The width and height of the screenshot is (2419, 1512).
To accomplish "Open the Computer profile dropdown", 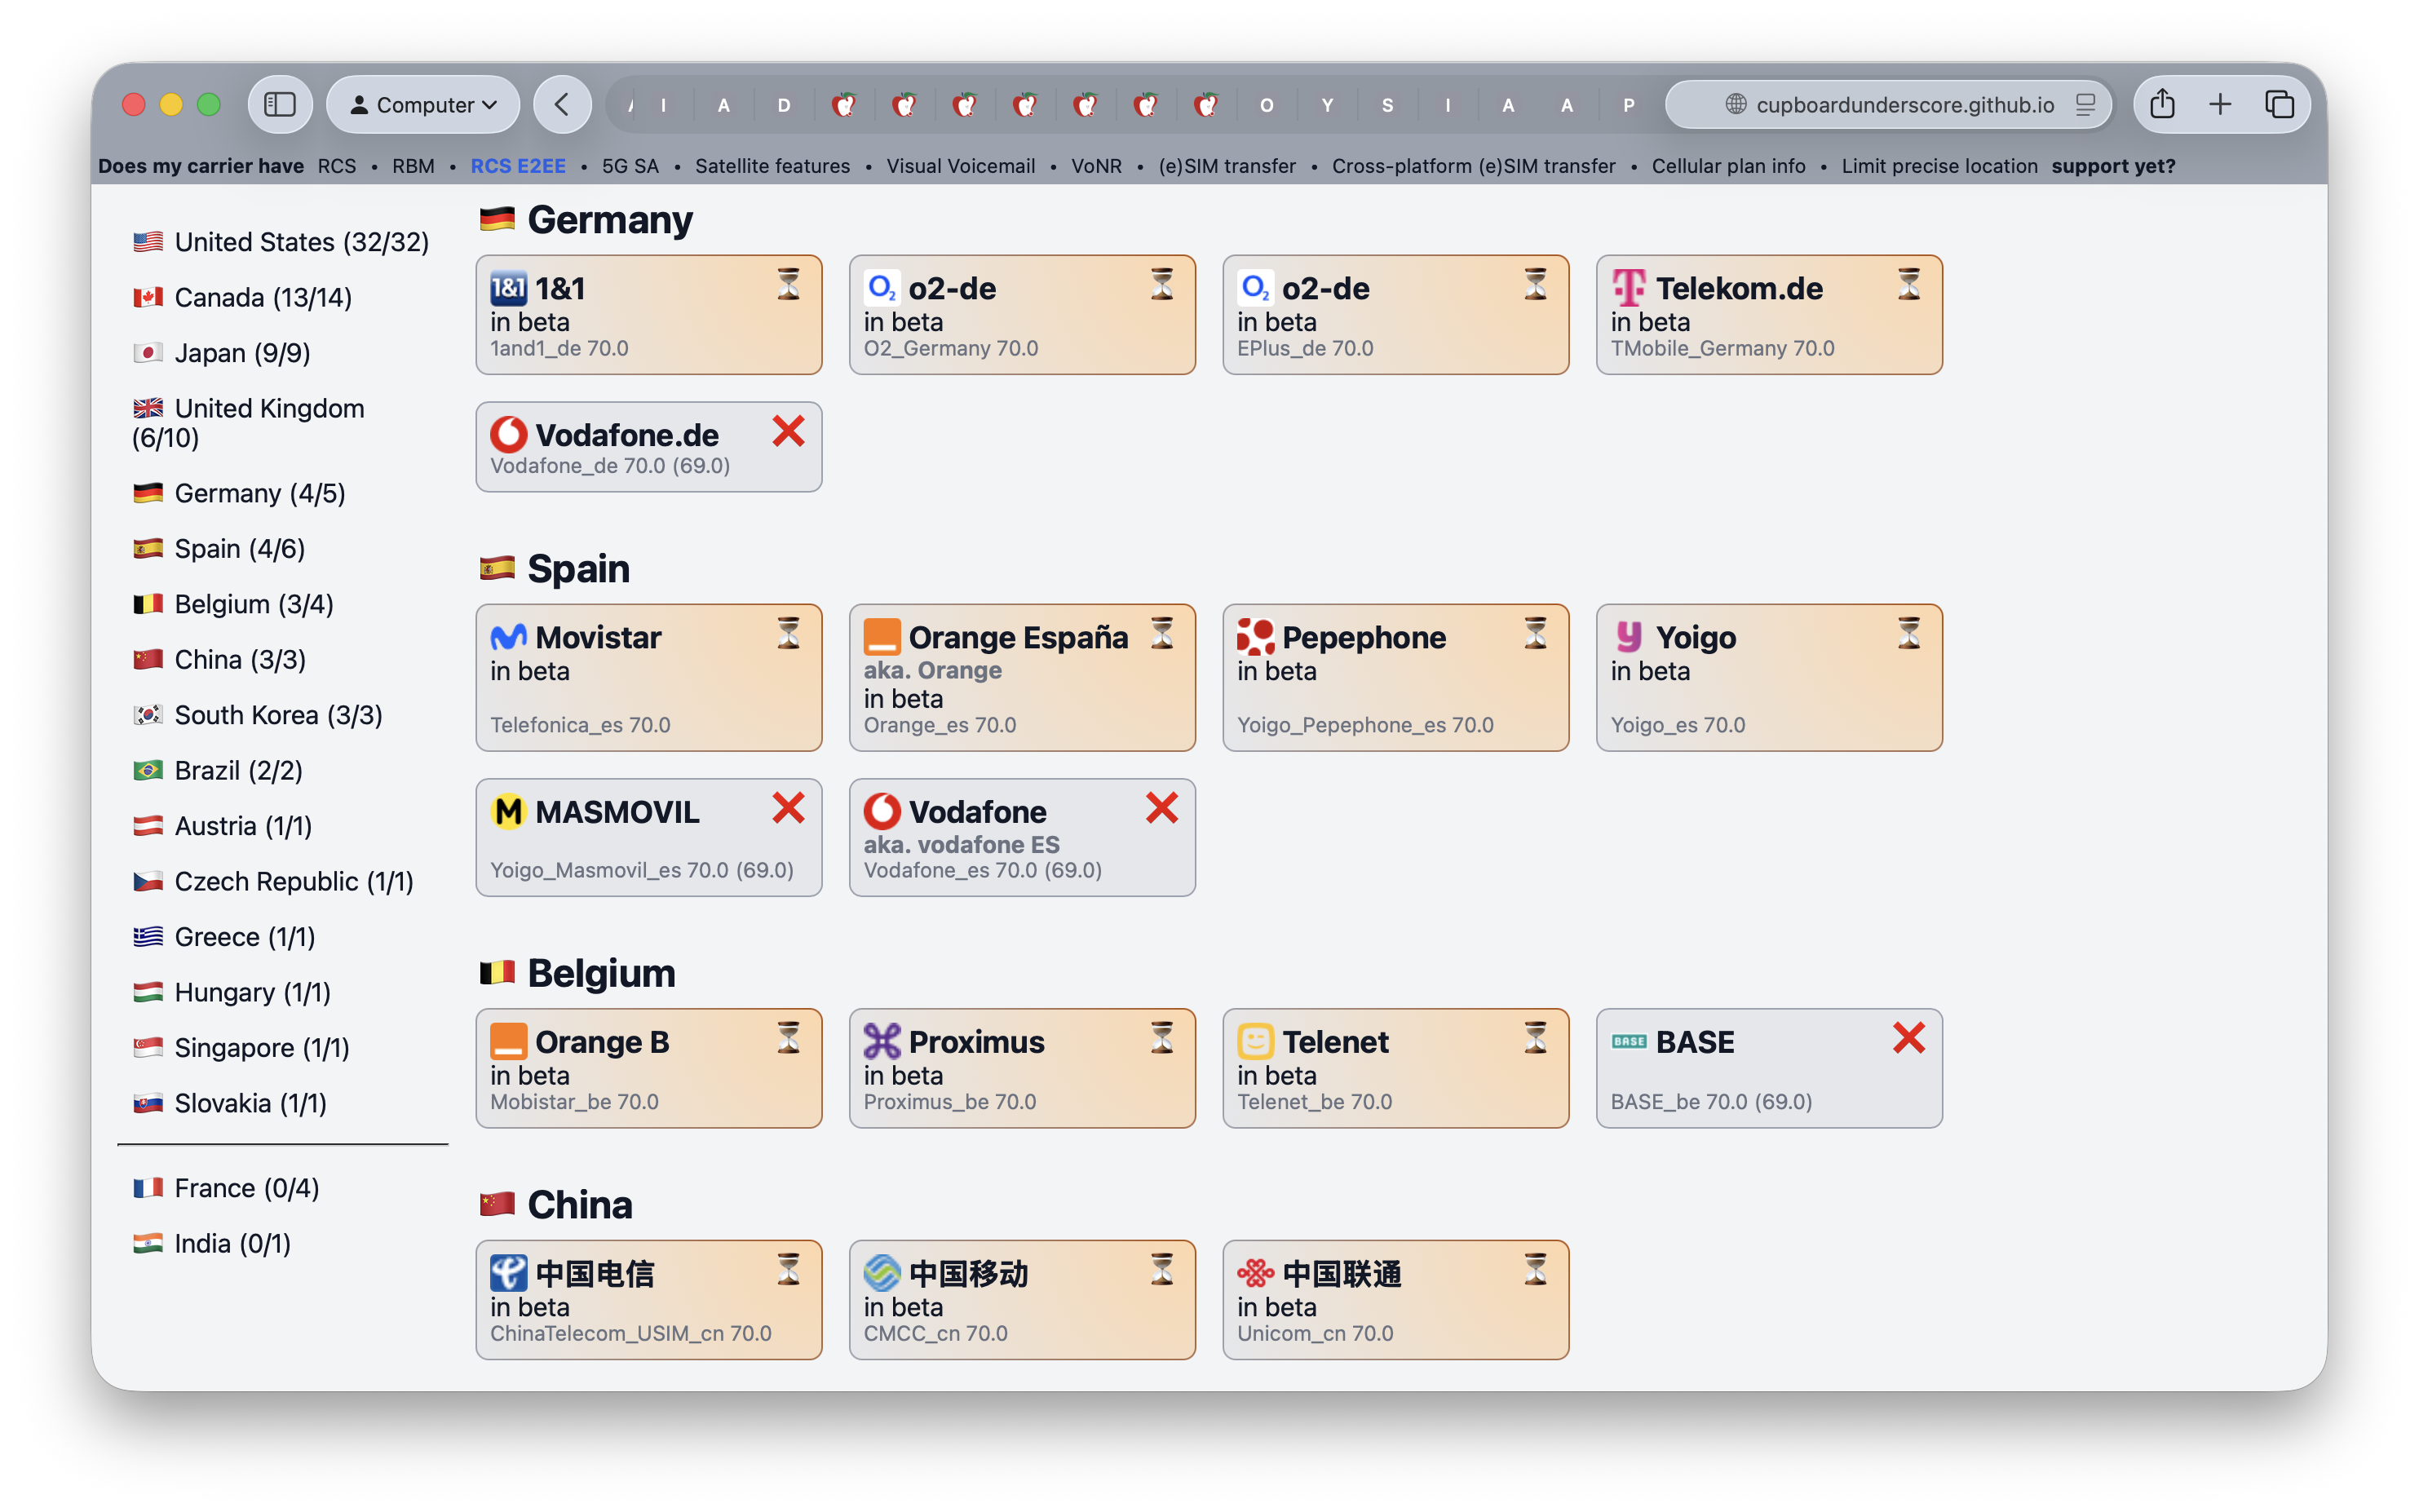I will pyautogui.click(x=423, y=104).
